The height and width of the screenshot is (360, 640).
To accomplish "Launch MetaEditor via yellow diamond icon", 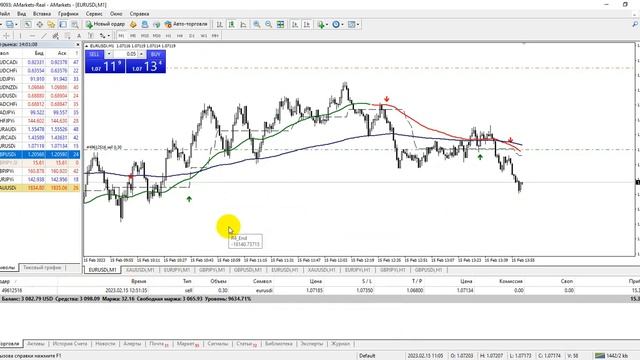I will point(133,24).
